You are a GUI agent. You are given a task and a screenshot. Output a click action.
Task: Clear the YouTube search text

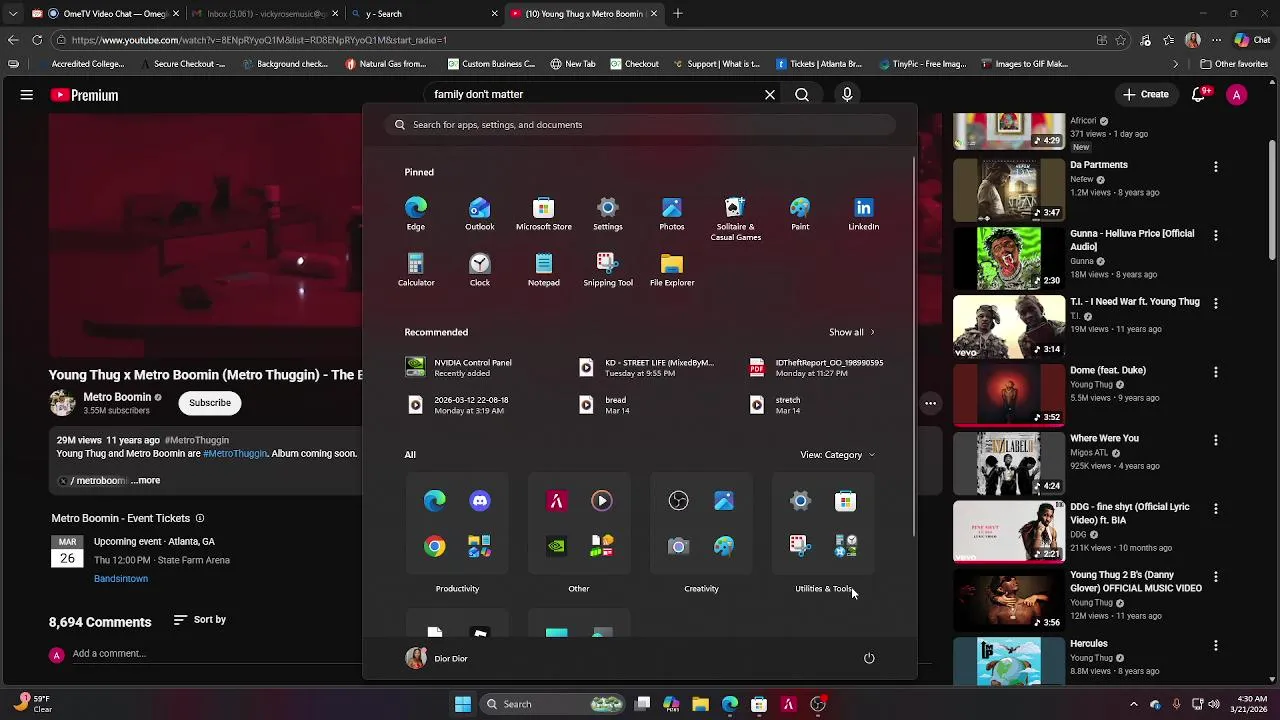pyautogui.click(x=770, y=94)
